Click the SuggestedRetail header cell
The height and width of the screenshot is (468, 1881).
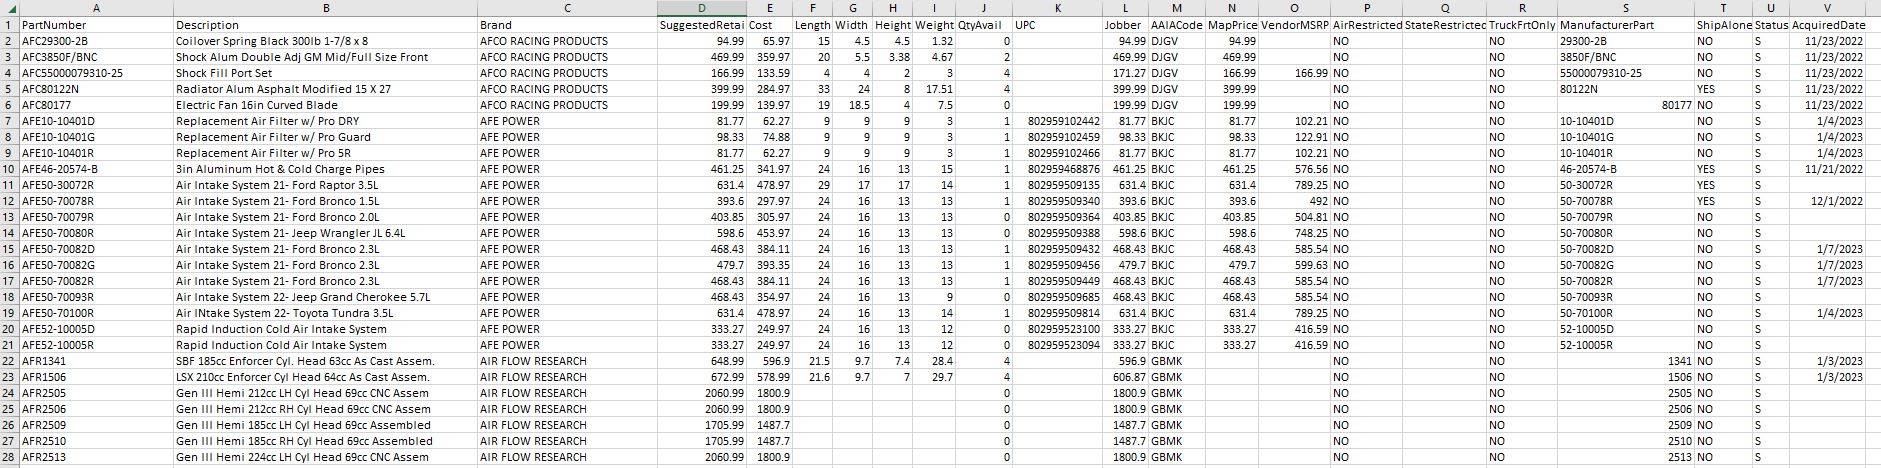click(702, 25)
